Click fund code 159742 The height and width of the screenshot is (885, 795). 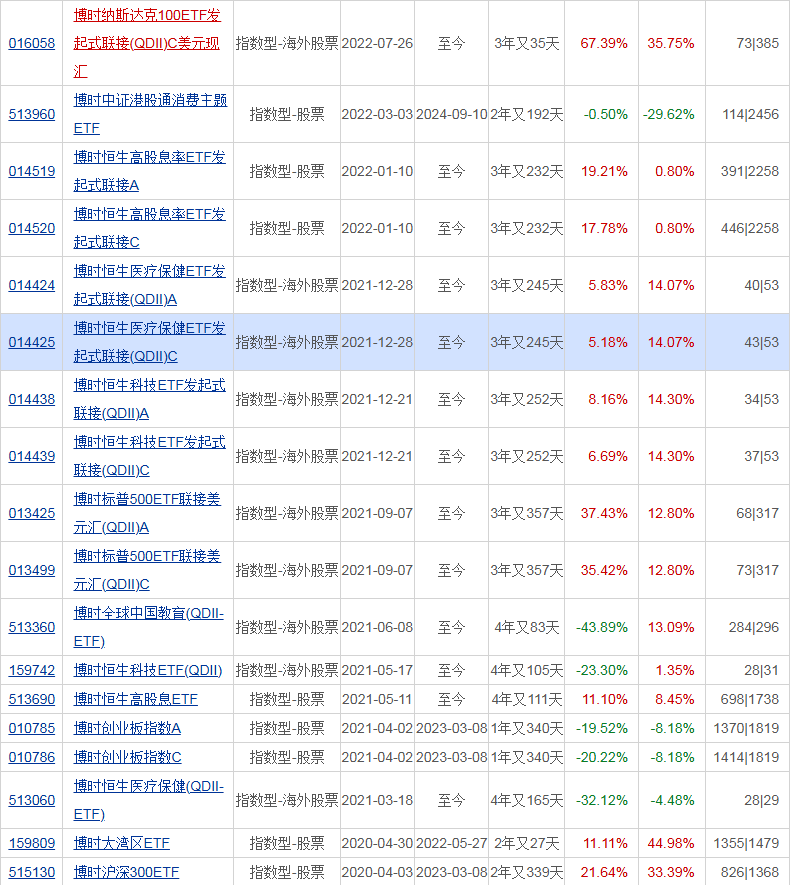32,671
